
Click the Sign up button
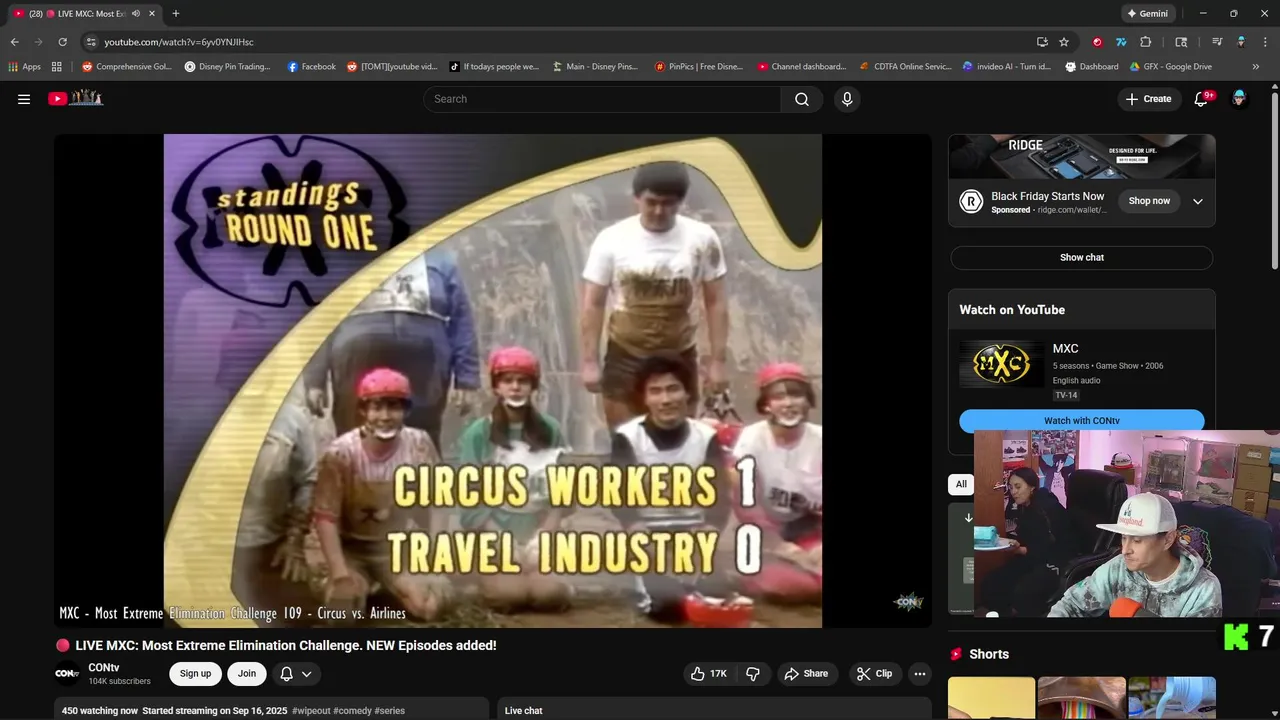pyautogui.click(x=195, y=674)
